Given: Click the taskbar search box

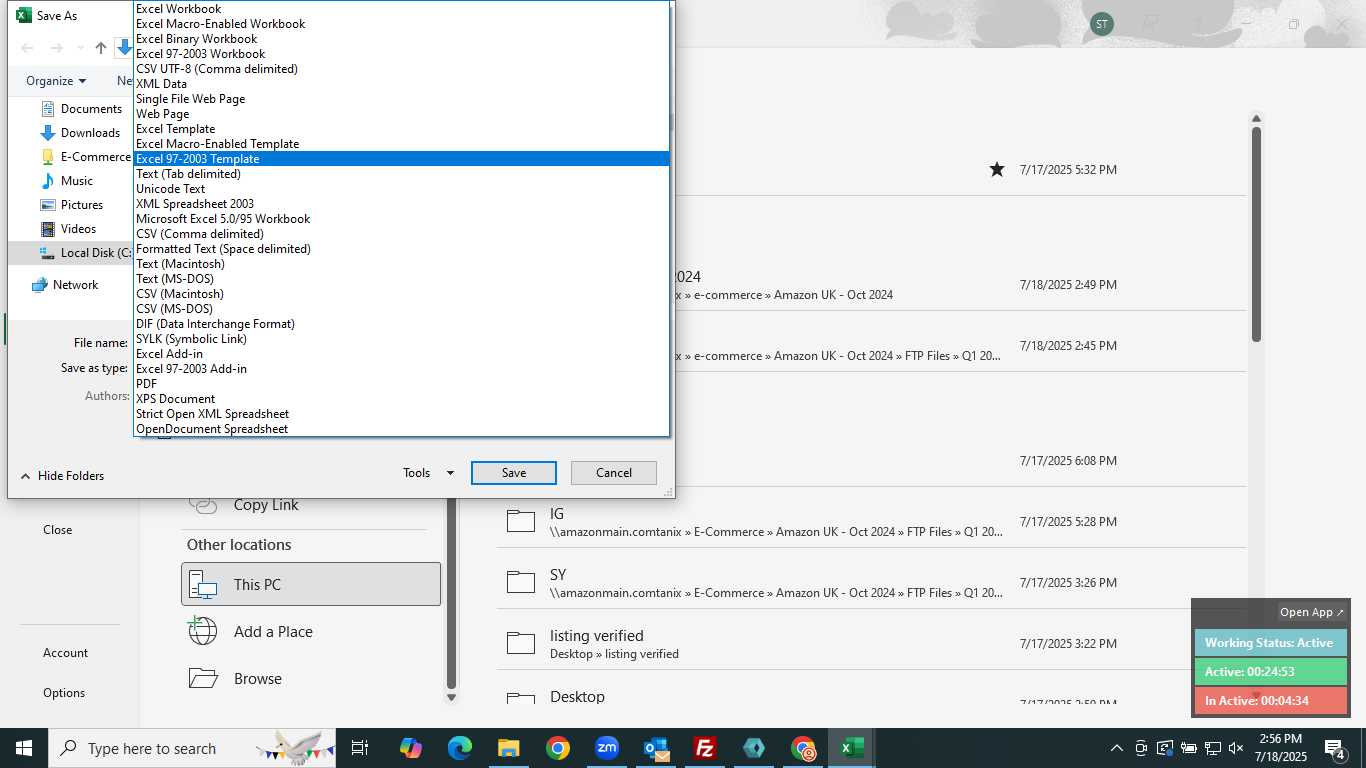Looking at the screenshot, I should 193,748.
